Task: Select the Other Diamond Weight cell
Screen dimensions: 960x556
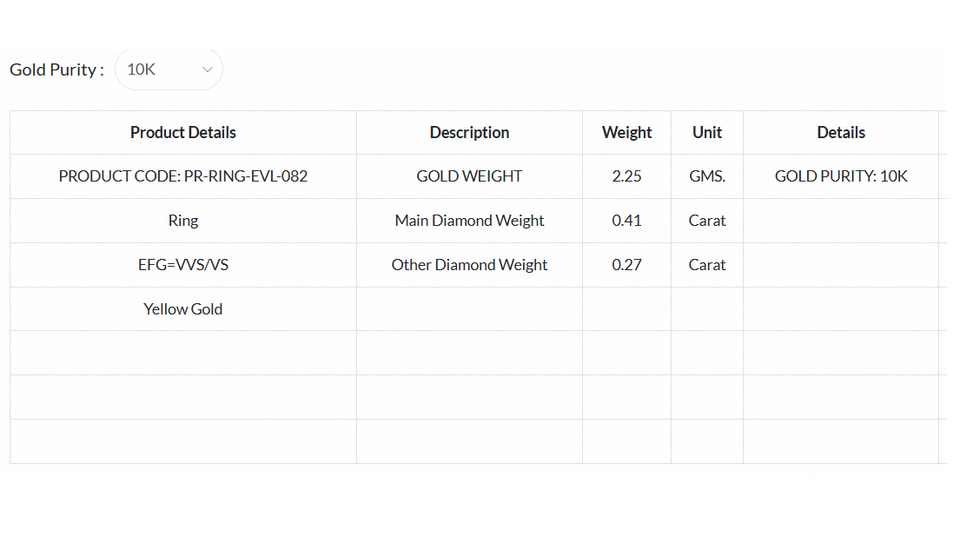Action: (469, 265)
